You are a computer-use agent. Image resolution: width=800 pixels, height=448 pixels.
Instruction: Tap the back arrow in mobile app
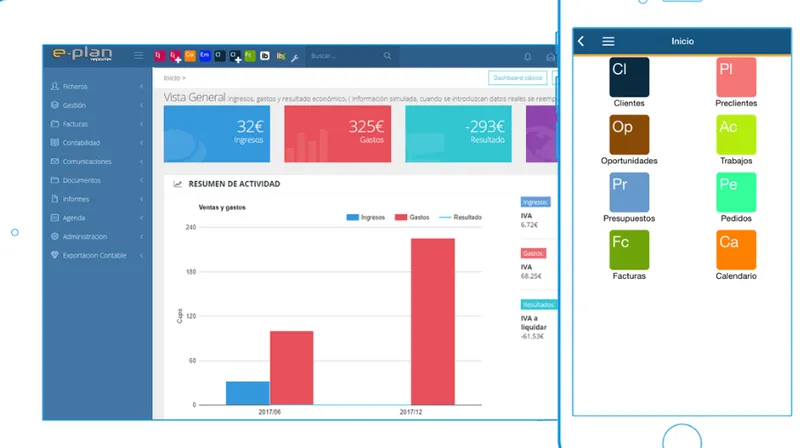(581, 41)
